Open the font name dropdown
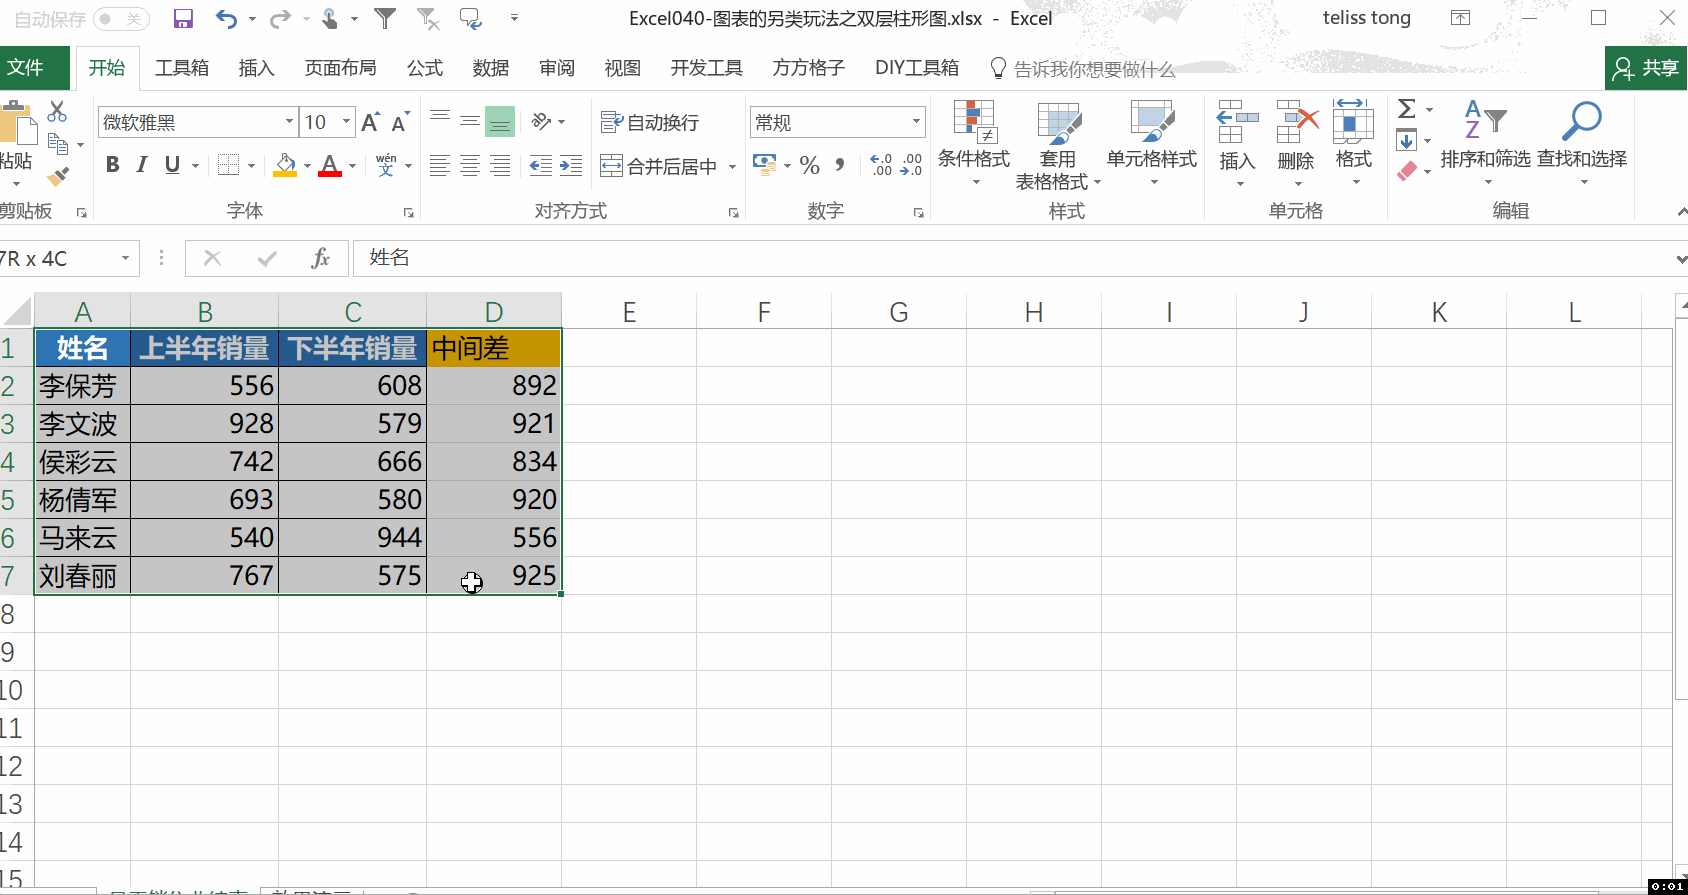 coord(289,122)
